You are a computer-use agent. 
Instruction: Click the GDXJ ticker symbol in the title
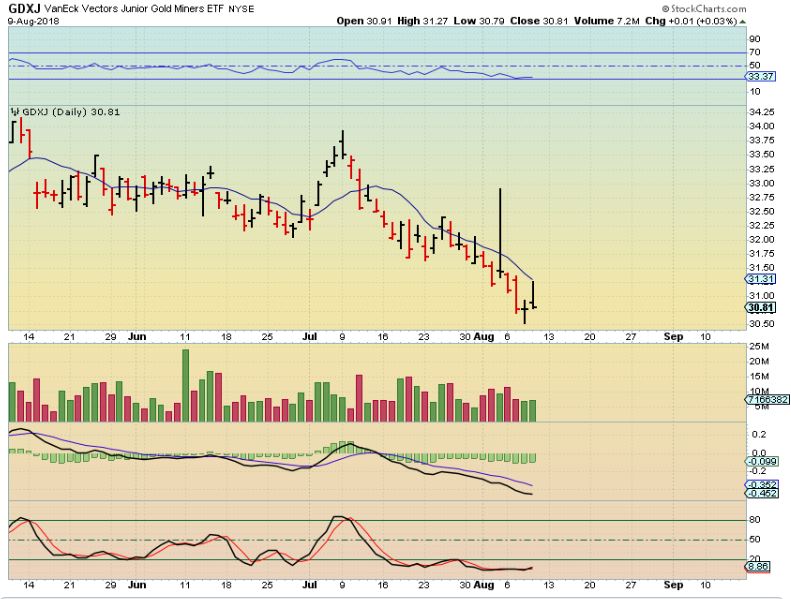(x=25, y=9)
